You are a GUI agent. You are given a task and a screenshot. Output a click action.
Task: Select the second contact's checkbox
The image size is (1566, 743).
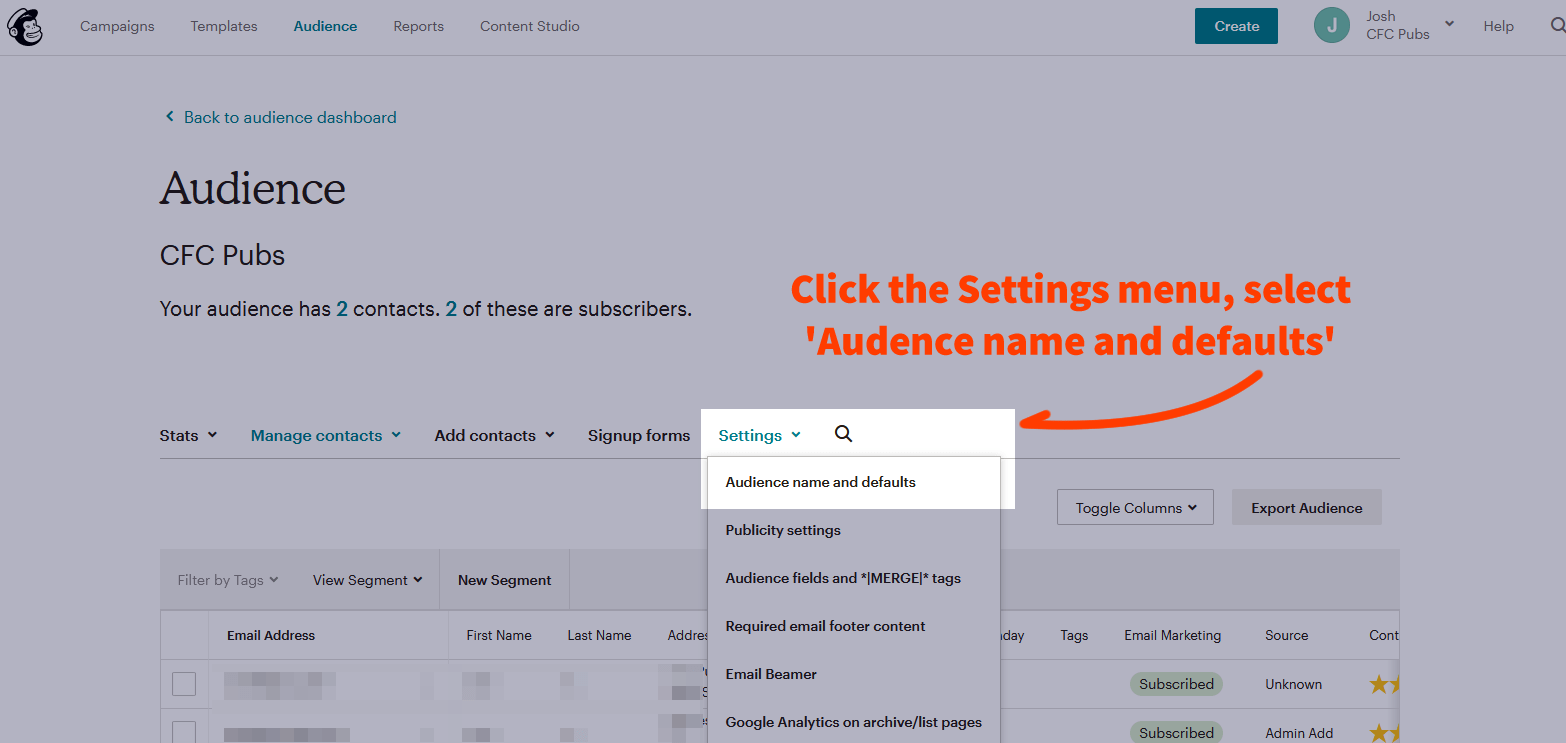[185, 731]
